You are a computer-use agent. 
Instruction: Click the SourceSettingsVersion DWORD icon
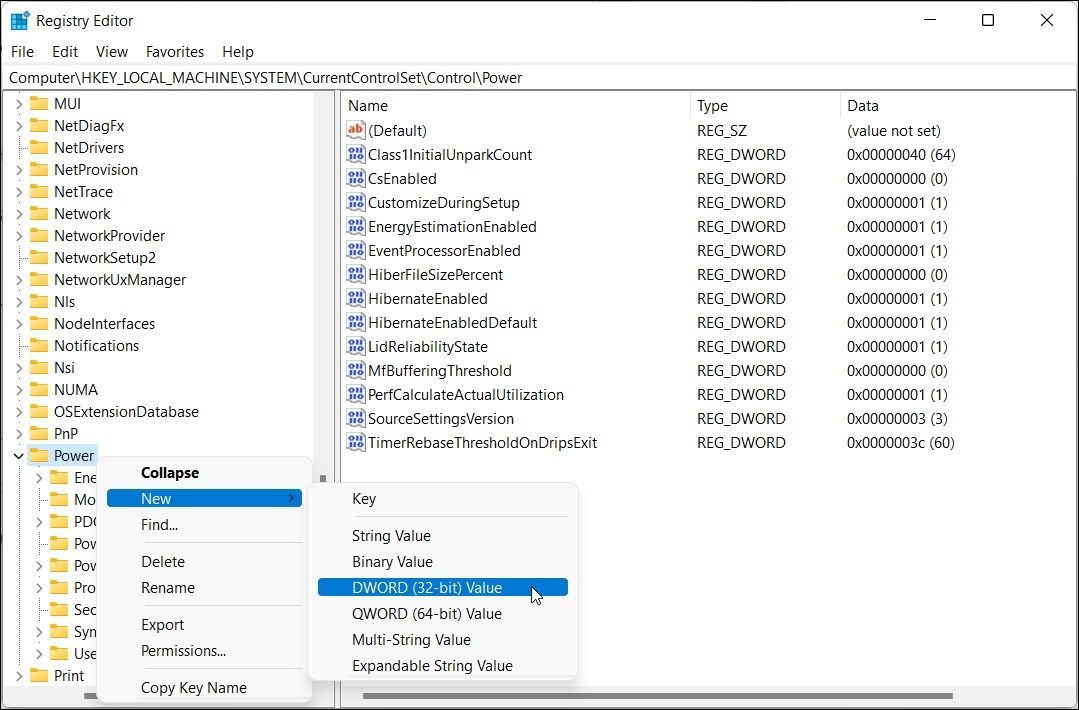click(x=355, y=418)
